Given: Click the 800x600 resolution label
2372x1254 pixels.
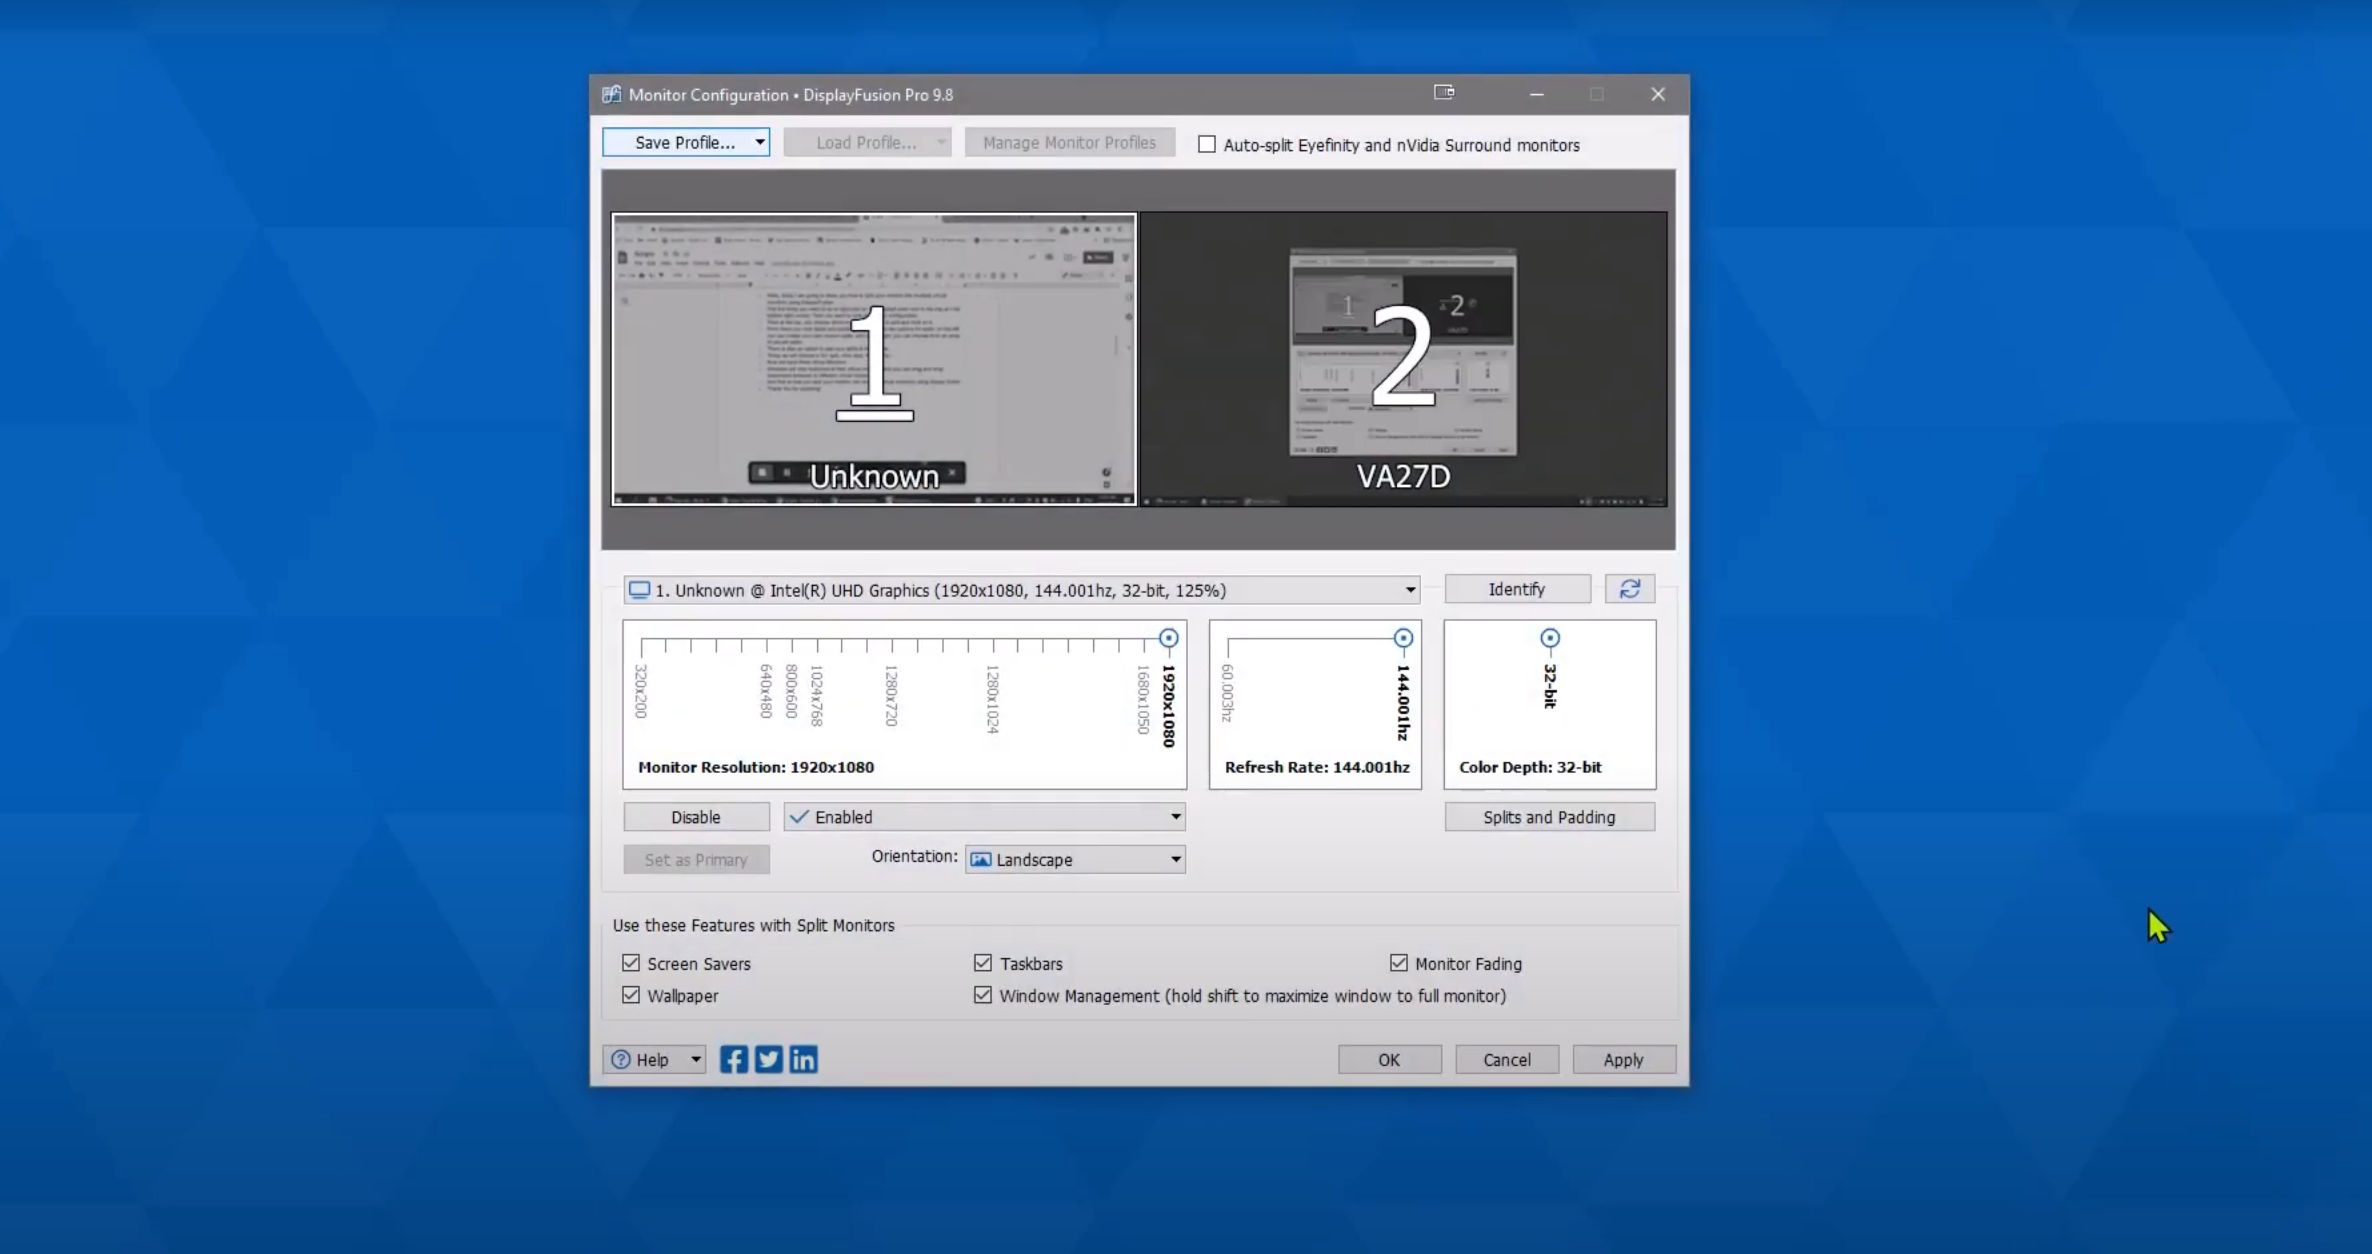Looking at the screenshot, I should point(791,691).
